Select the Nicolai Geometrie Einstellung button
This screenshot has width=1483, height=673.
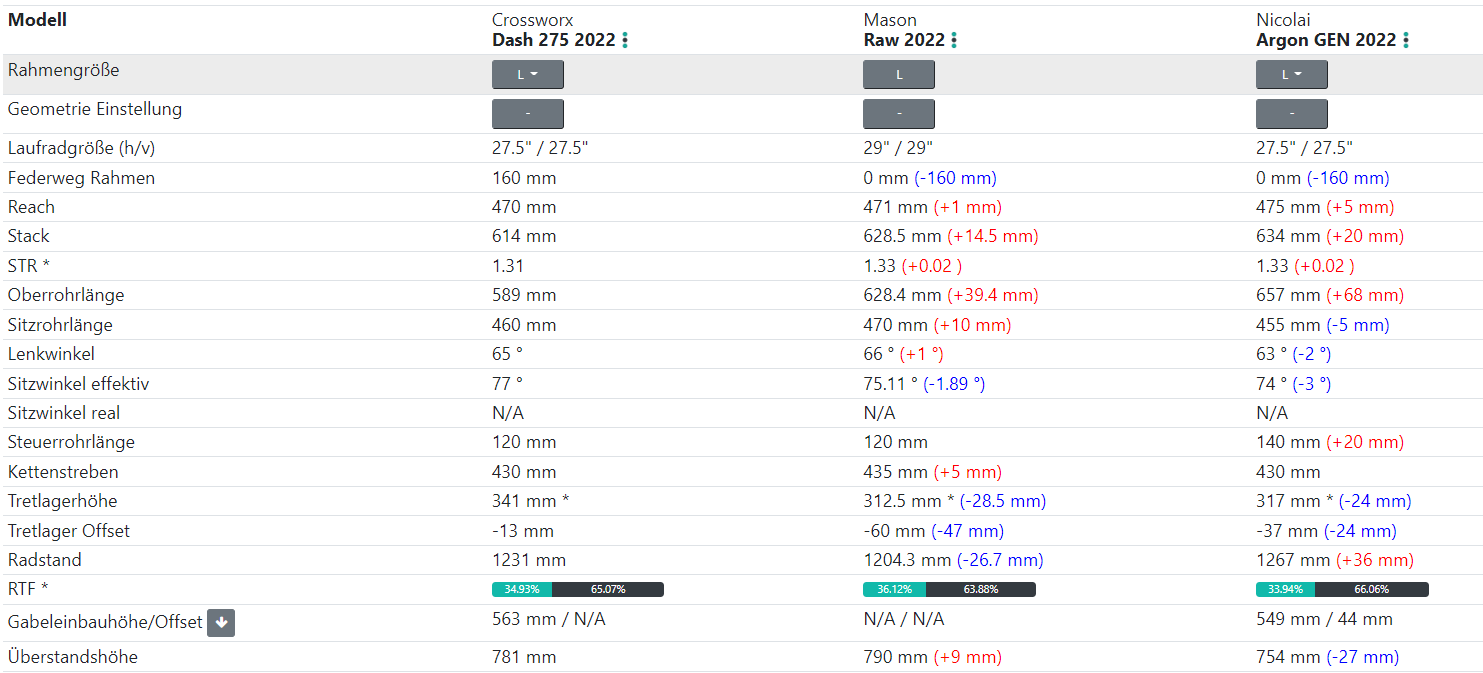tap(1292, 114)
